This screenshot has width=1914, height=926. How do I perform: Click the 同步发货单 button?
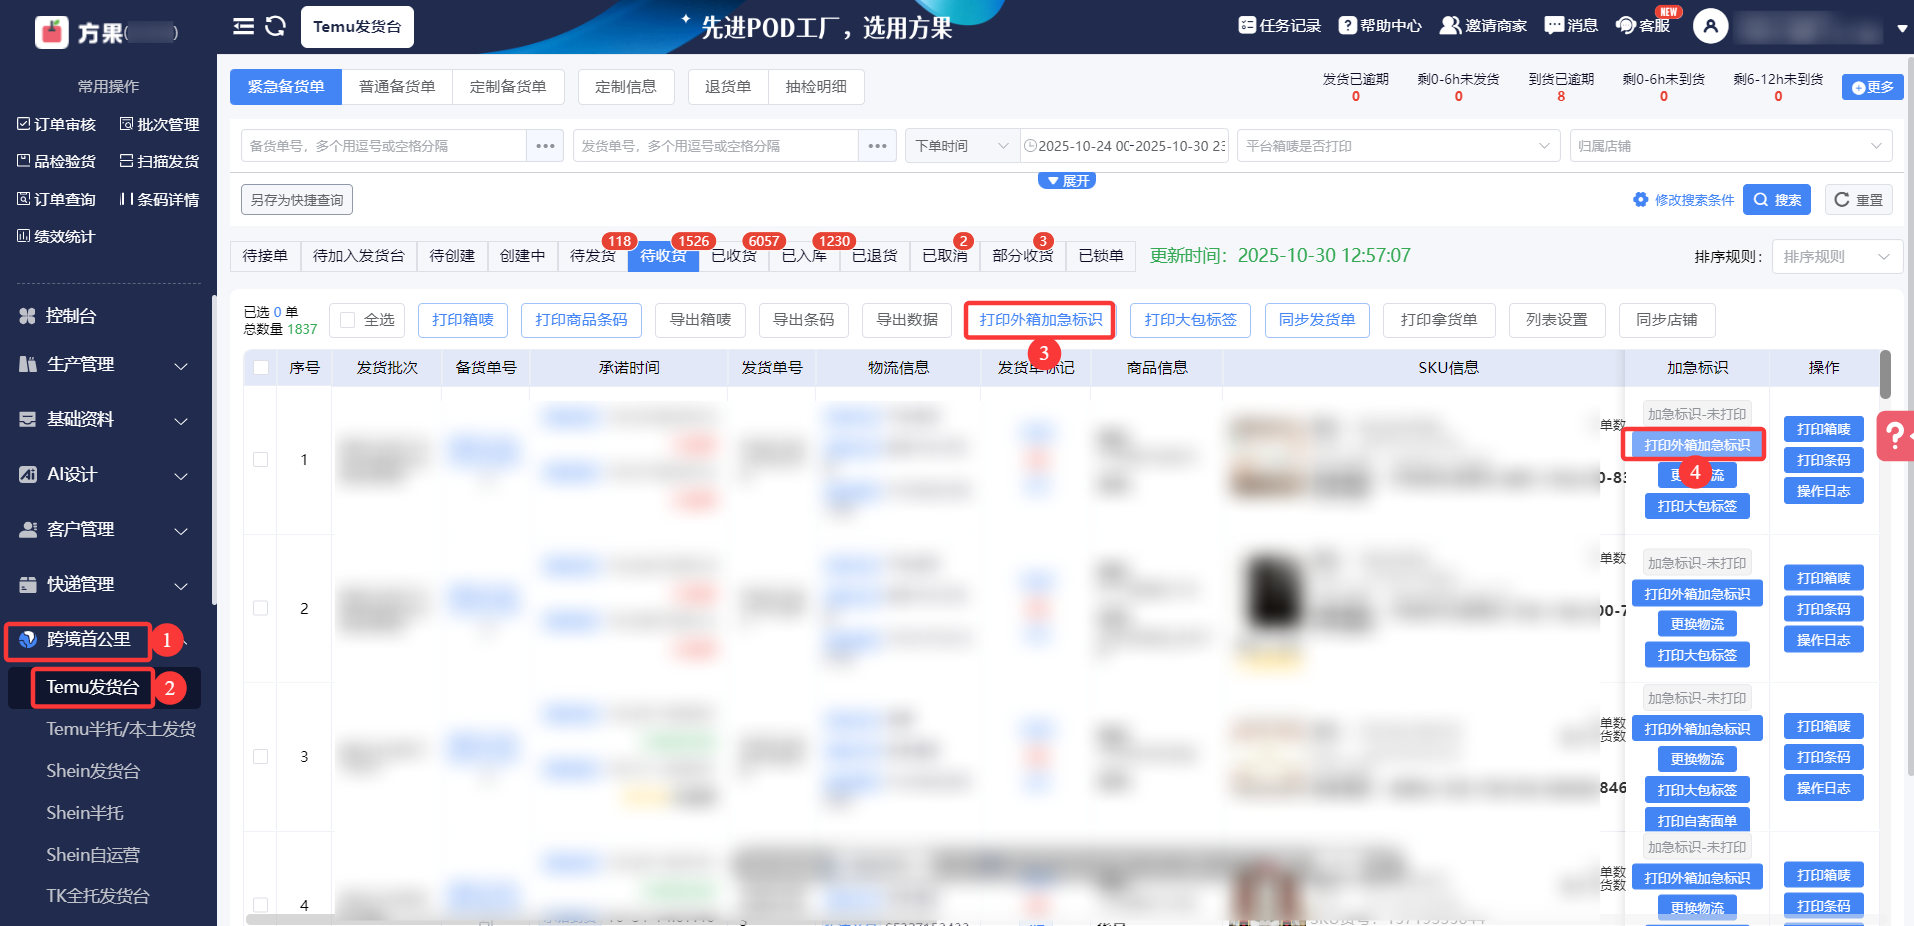[1317, 320]
